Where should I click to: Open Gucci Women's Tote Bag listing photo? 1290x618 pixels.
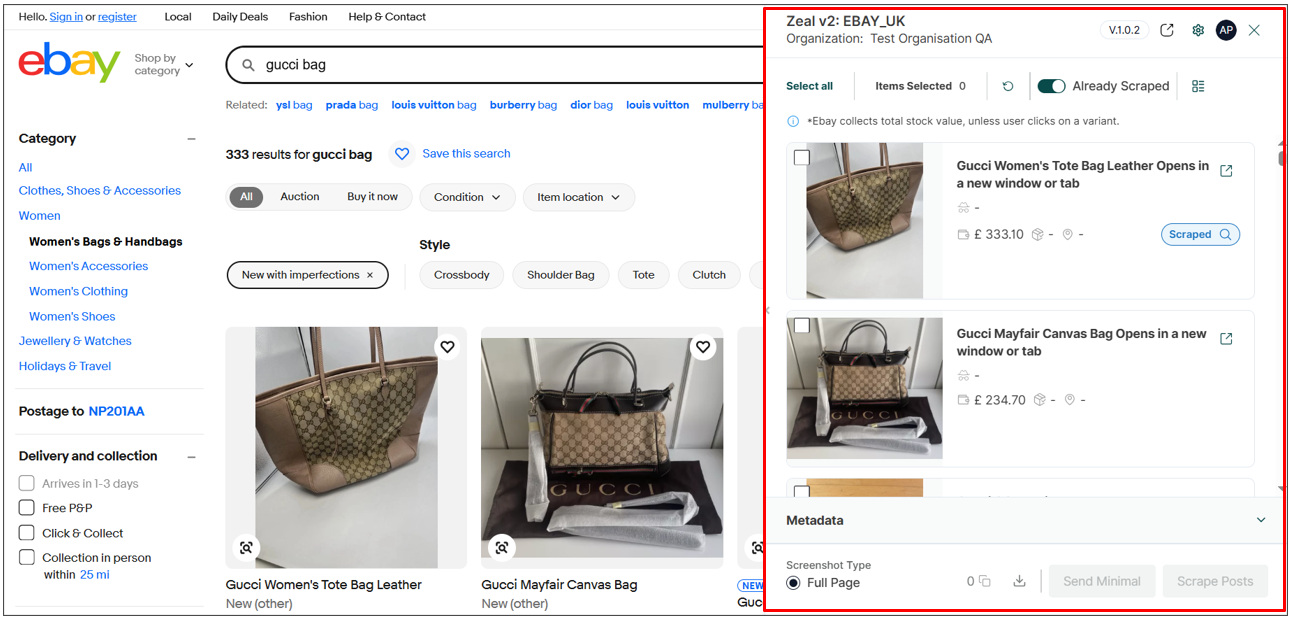[x=346, y=448]
